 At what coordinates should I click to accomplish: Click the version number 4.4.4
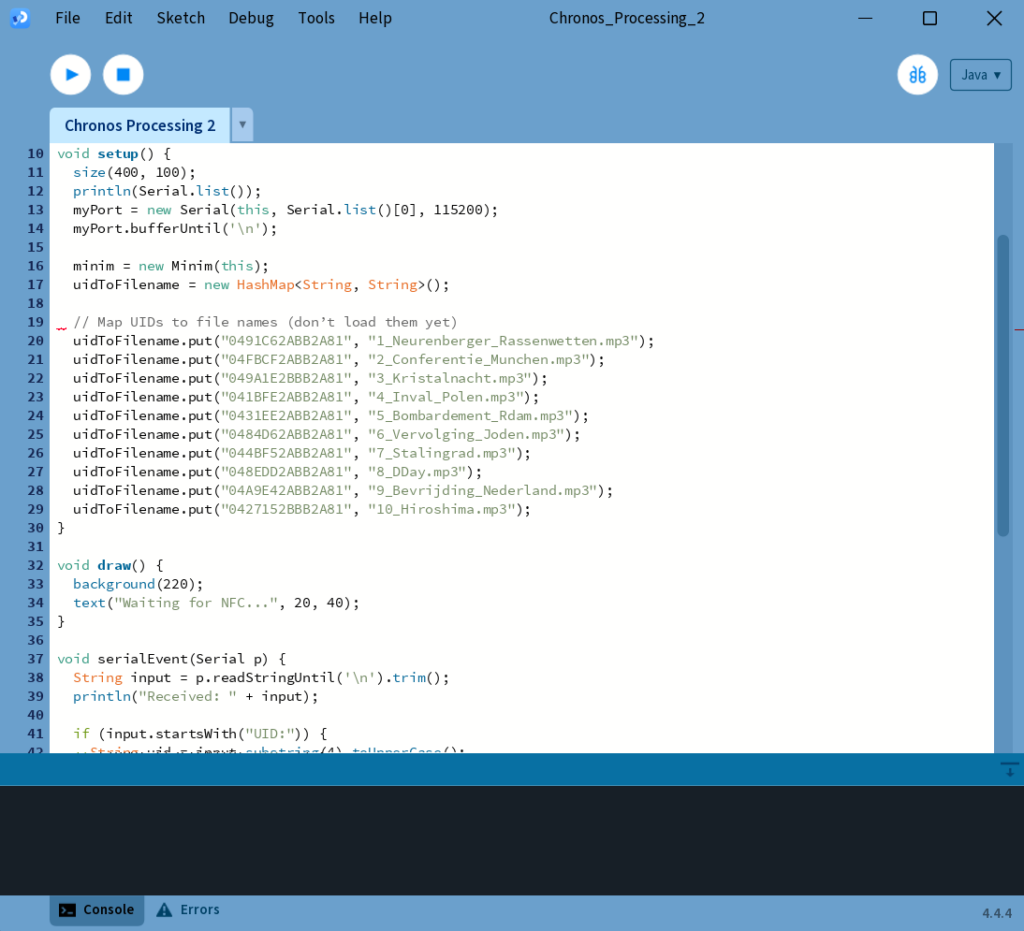[997, 913]
